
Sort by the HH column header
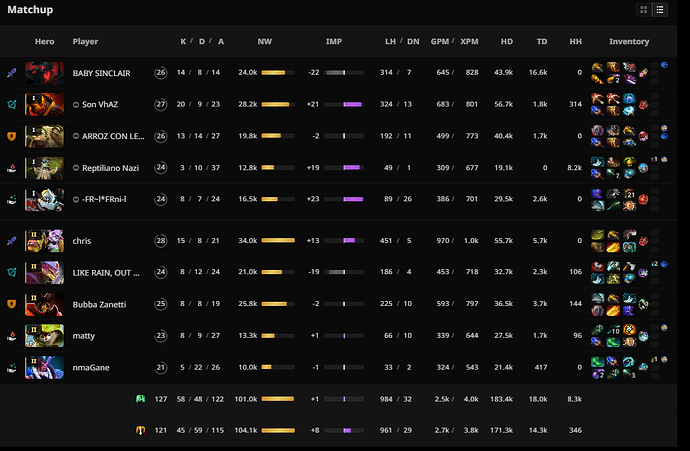pyautogui.click(x=575, y=41)
